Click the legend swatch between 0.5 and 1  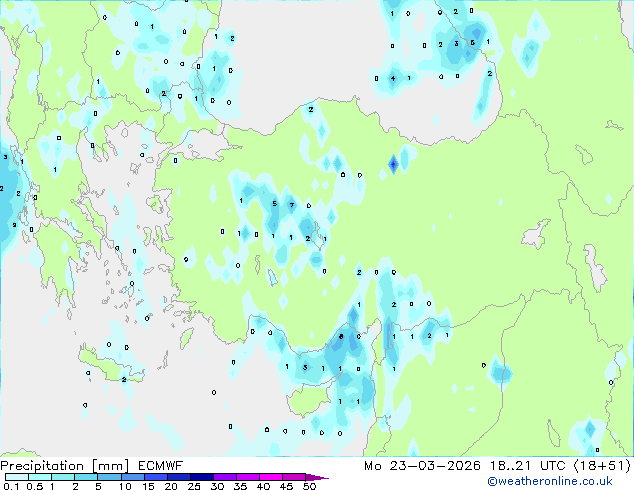coord(40,477)
